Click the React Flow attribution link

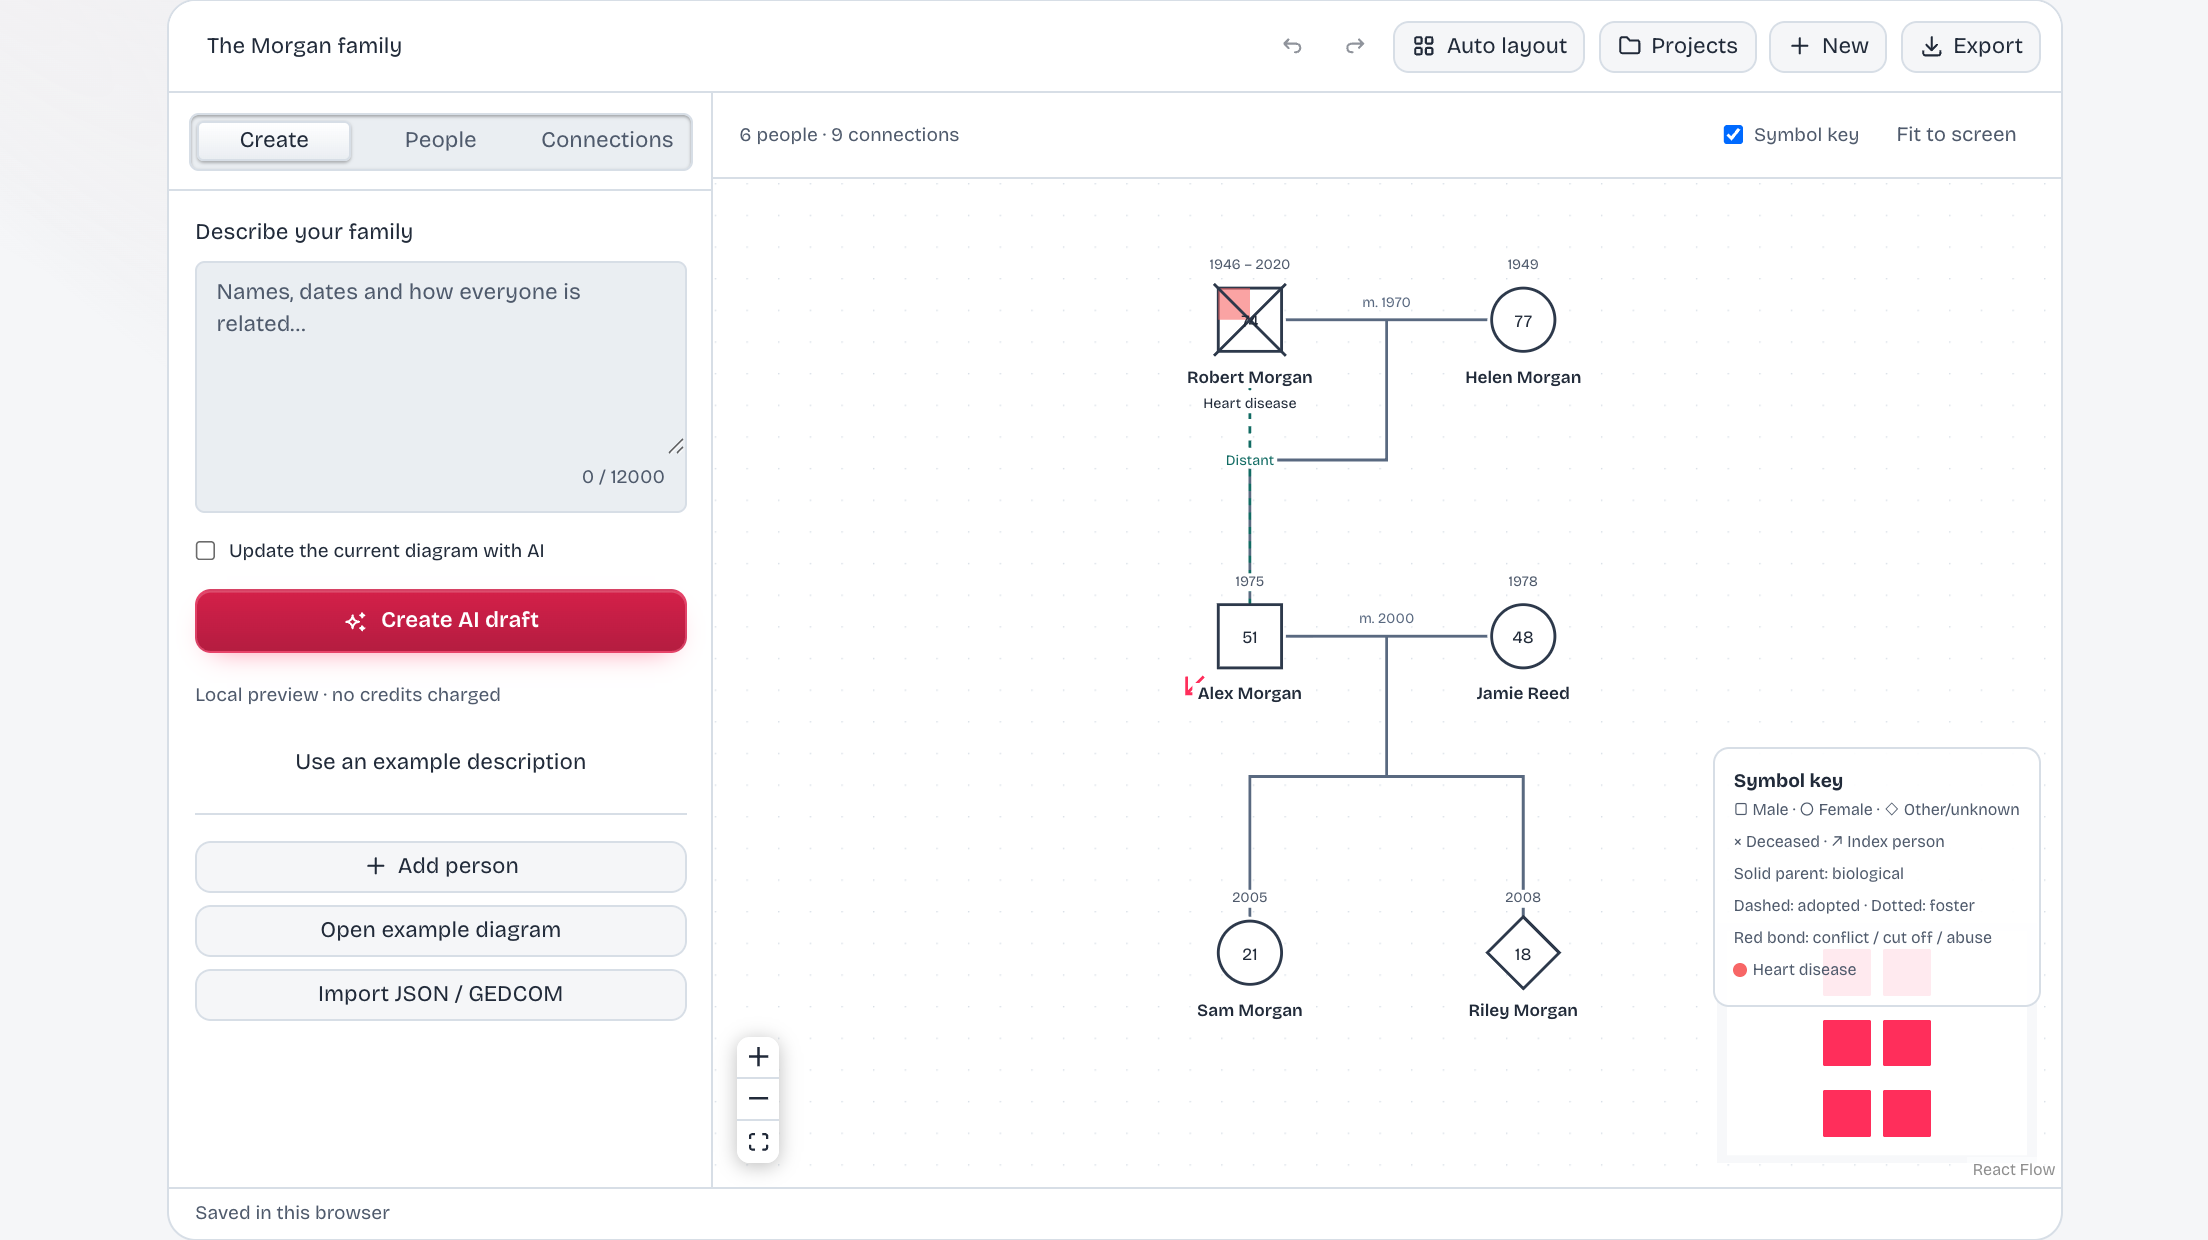pos(2013,1170)
